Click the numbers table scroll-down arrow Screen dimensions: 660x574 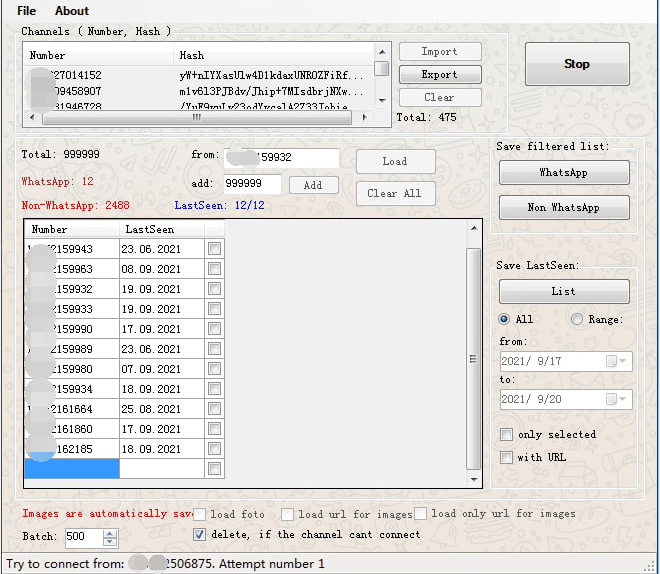click(474, 480)
